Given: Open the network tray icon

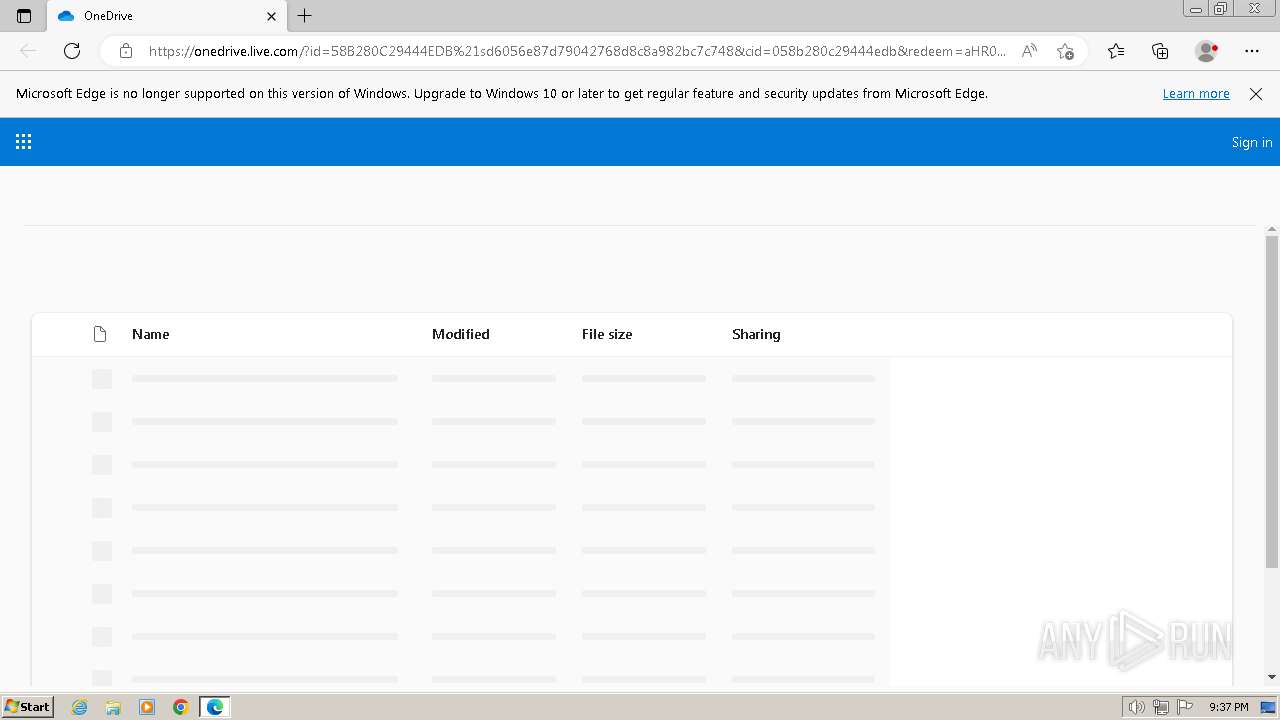Looking at the screenshot, I should pyautogui.click(x=1161, y=707).
